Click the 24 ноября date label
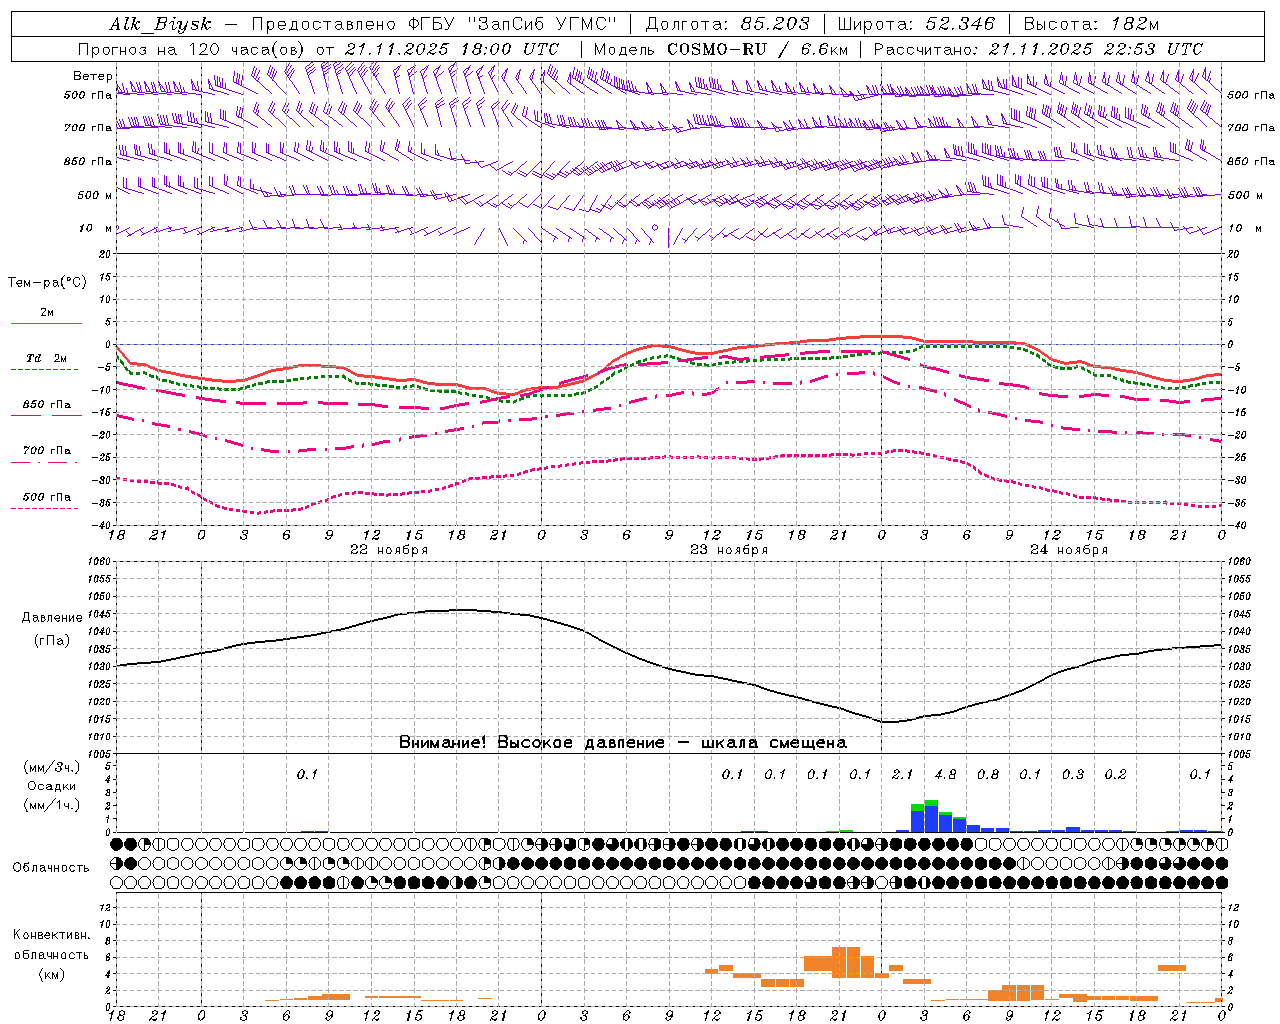The image size is (1280, 1024). click(1069, 550)
